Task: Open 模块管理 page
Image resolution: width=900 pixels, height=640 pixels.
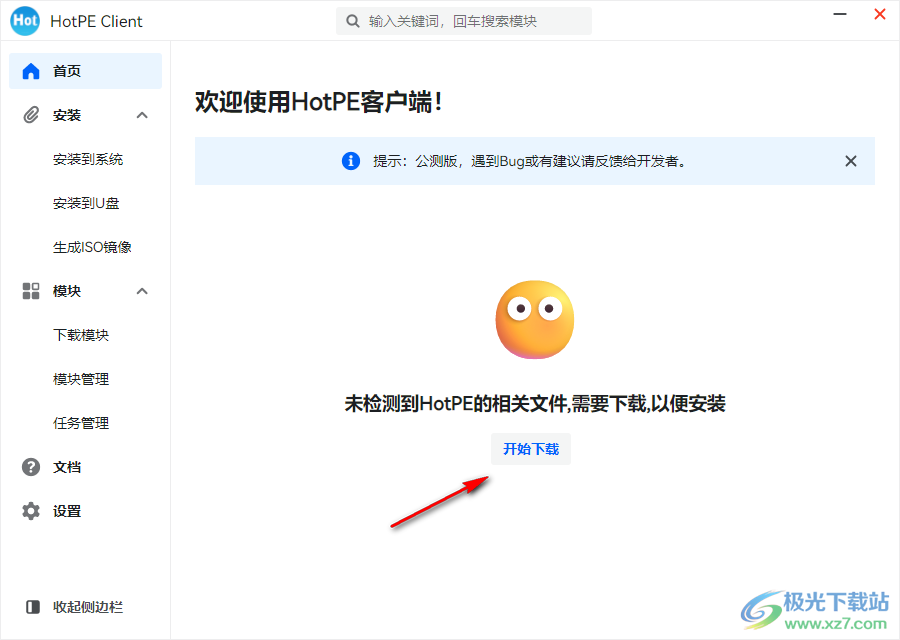Action: point(79,378)
